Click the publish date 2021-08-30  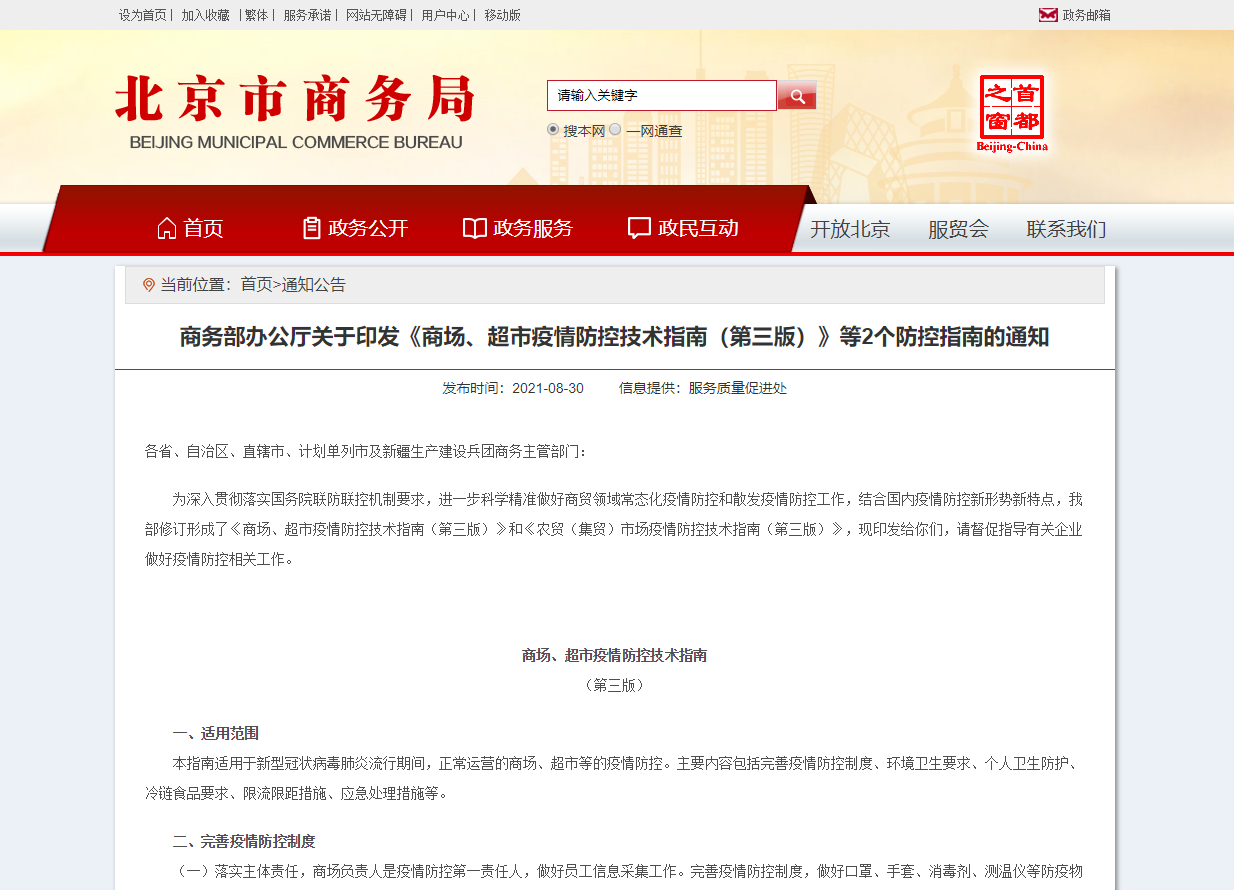548,388
